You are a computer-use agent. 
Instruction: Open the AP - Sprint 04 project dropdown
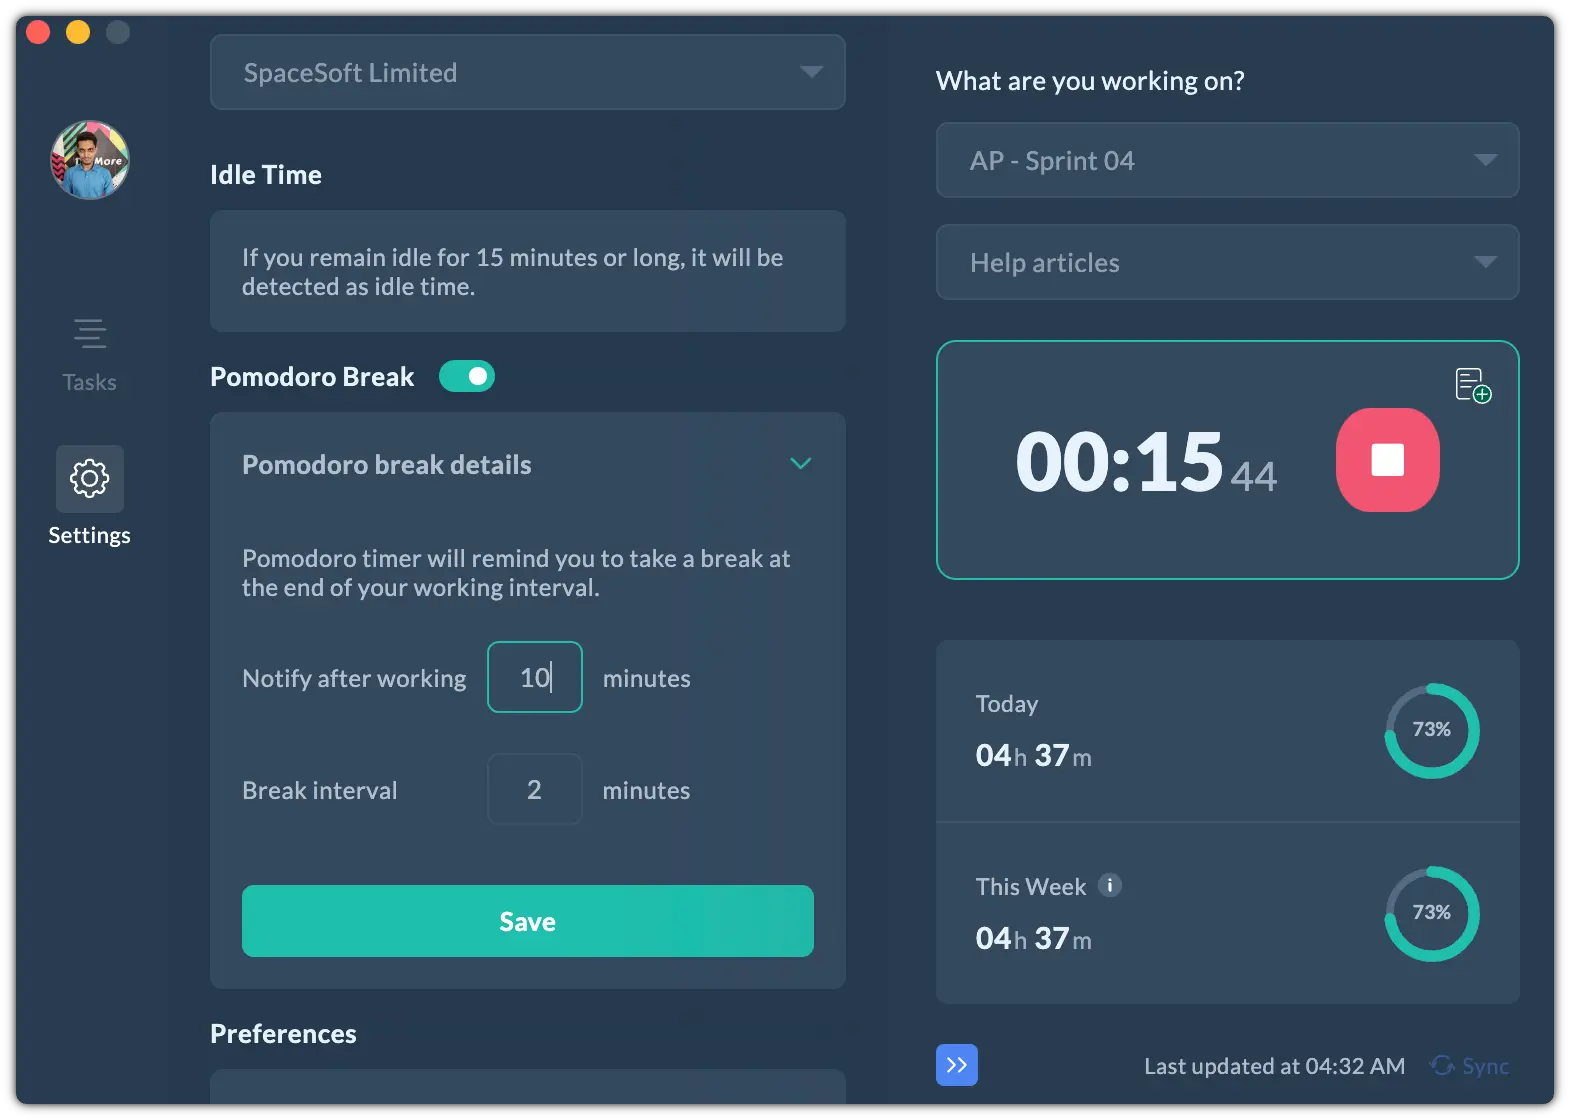(1227, 160)
